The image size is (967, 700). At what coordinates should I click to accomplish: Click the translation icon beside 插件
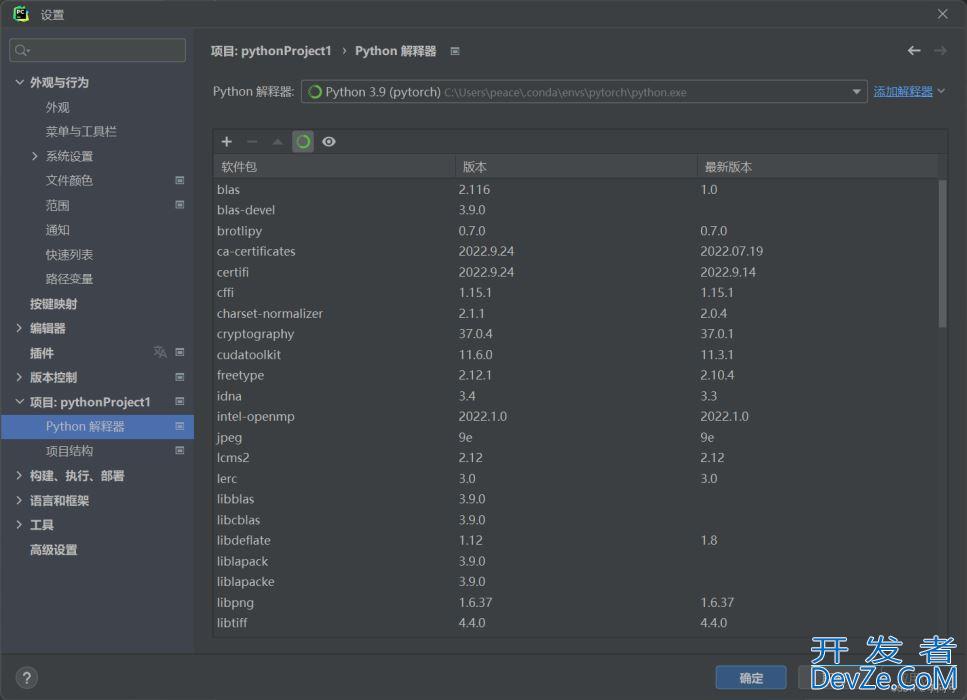tap(160, 352)
